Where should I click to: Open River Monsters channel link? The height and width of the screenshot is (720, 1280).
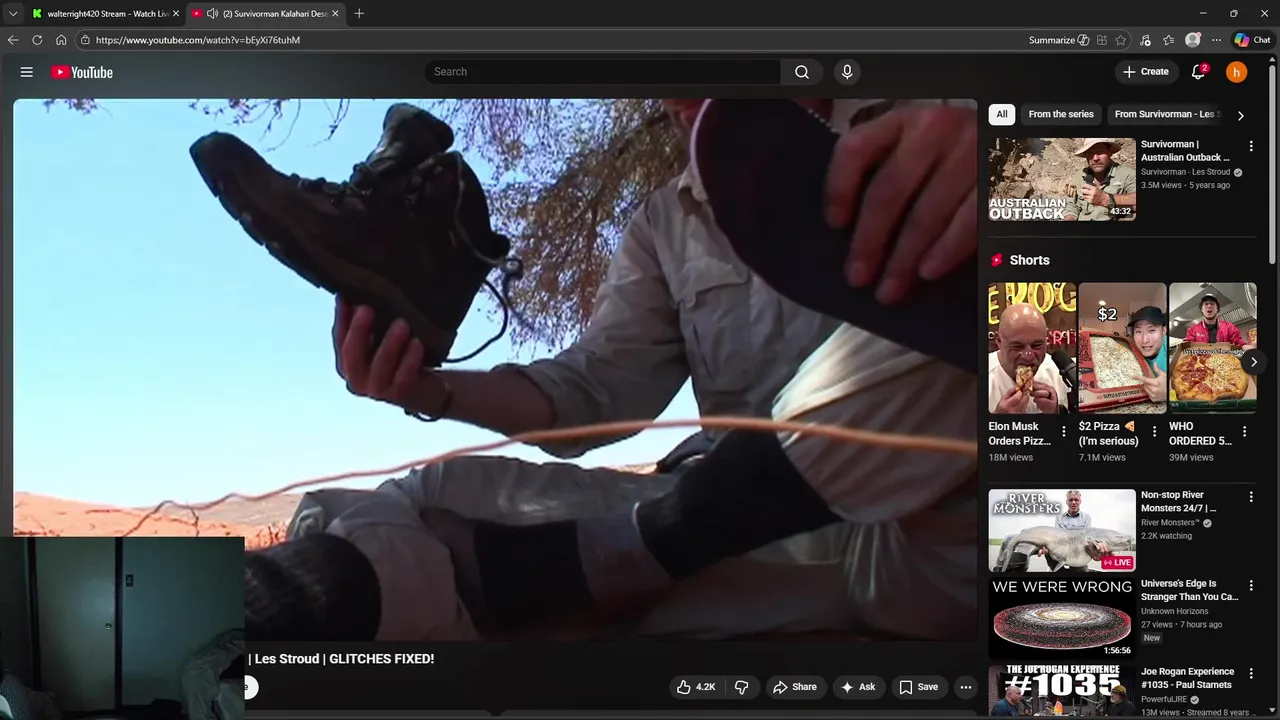[1169, 523]
